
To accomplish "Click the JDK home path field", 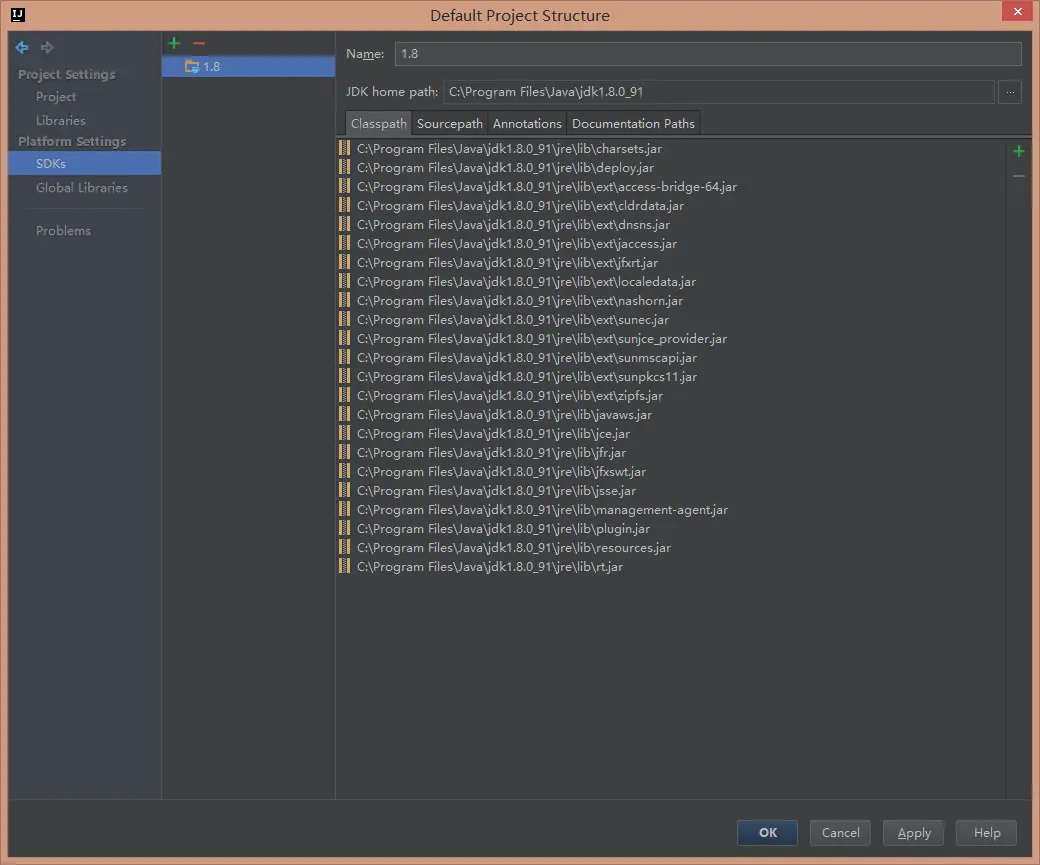I will pos(719,92).
